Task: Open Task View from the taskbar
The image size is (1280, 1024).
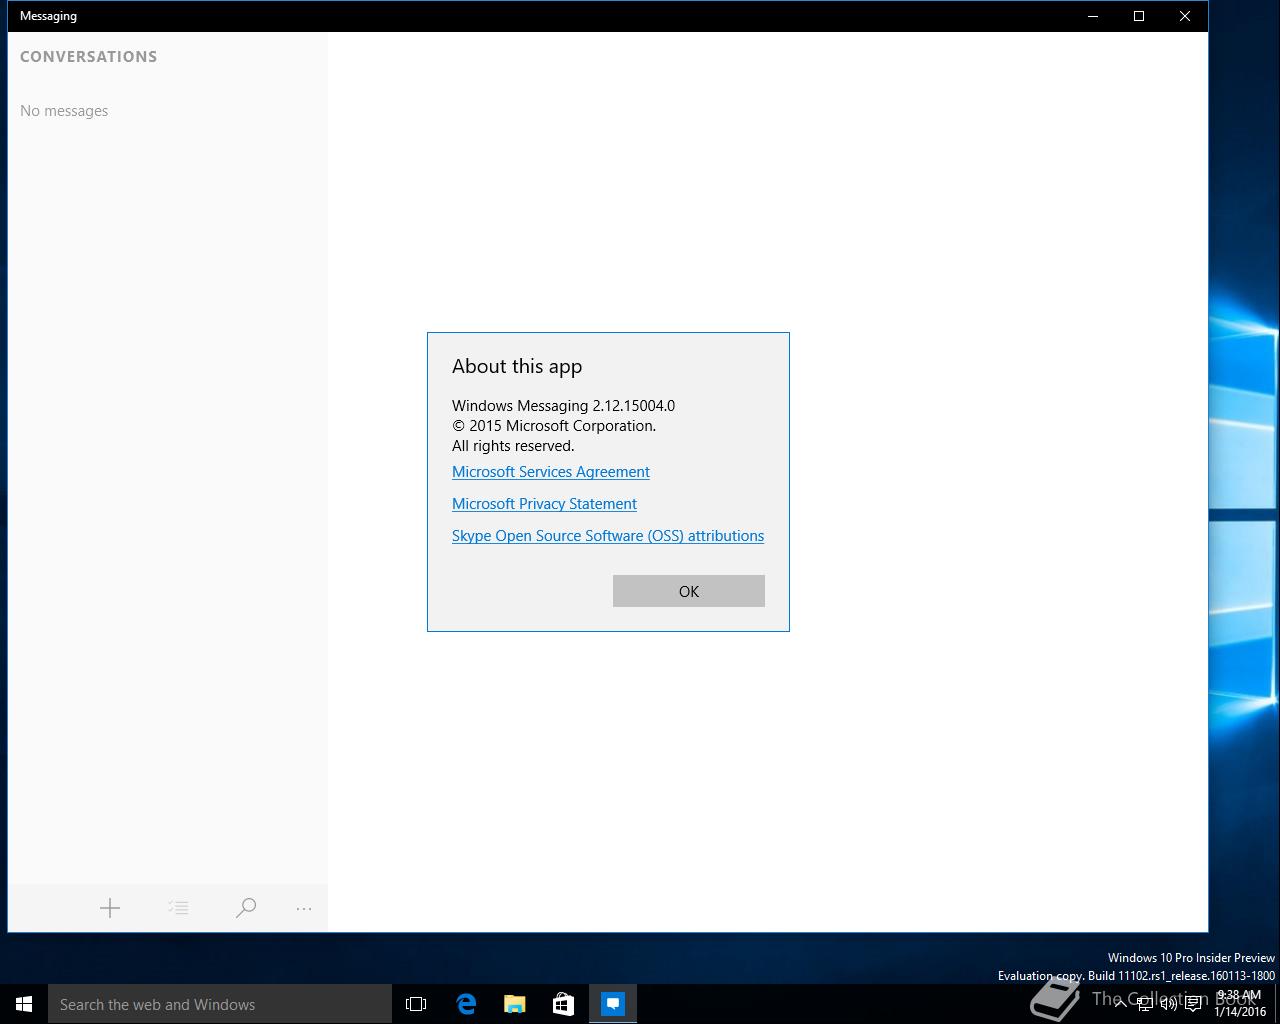Action: [x=416, y=1004]
